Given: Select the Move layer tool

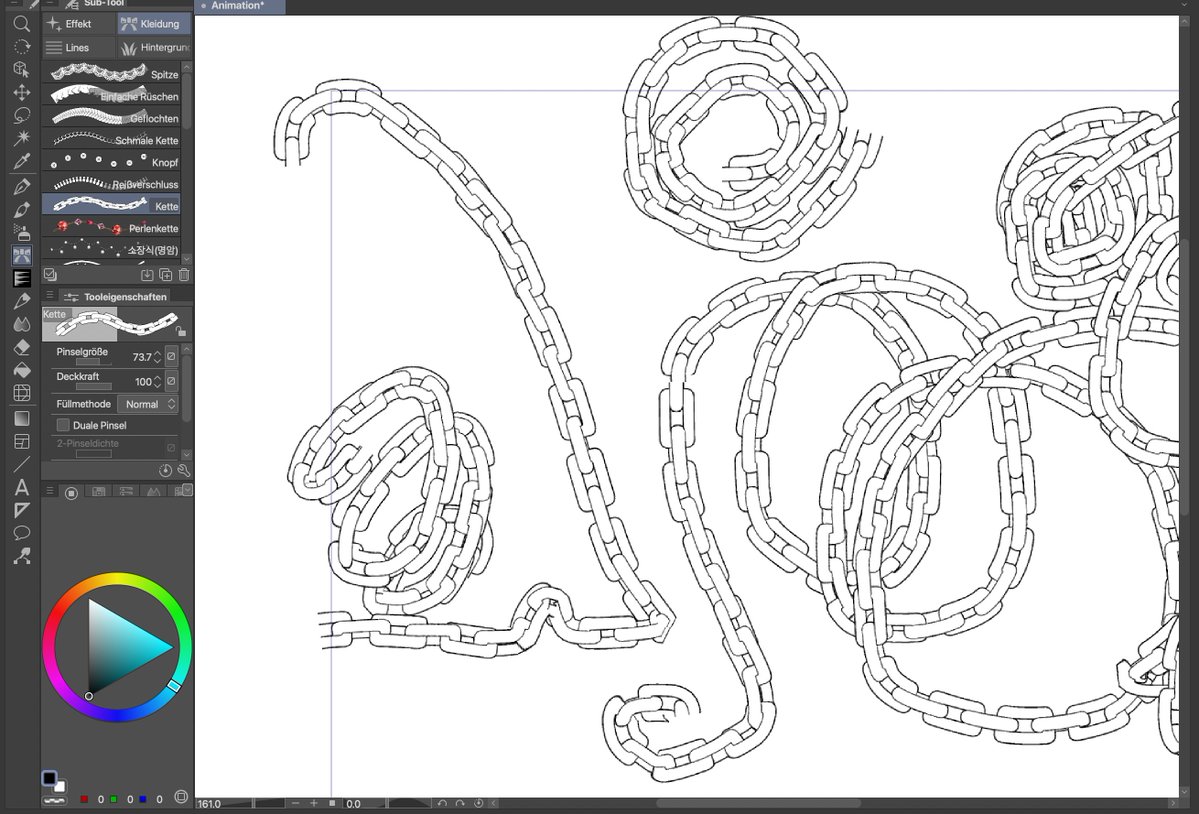Looking at the screenshot, I should [x=21, y=92].
